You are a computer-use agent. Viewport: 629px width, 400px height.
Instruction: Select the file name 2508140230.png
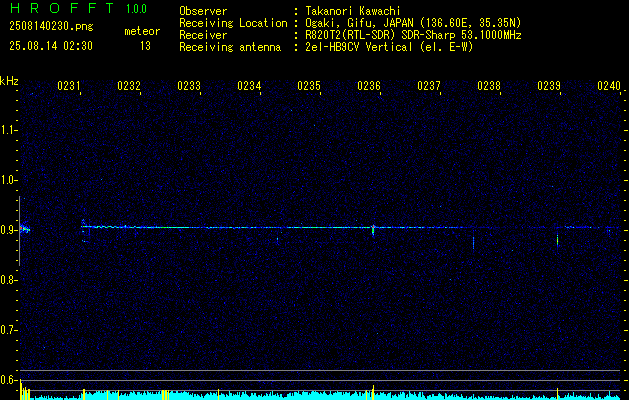51,26
